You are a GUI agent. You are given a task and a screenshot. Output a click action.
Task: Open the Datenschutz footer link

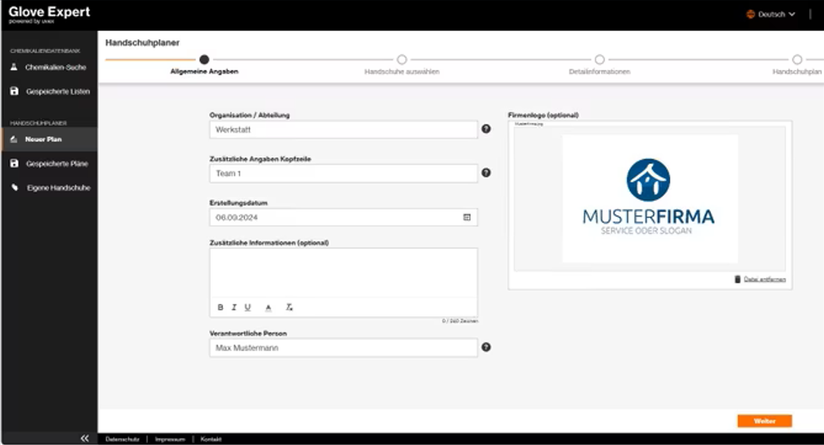tap(124, 439)
